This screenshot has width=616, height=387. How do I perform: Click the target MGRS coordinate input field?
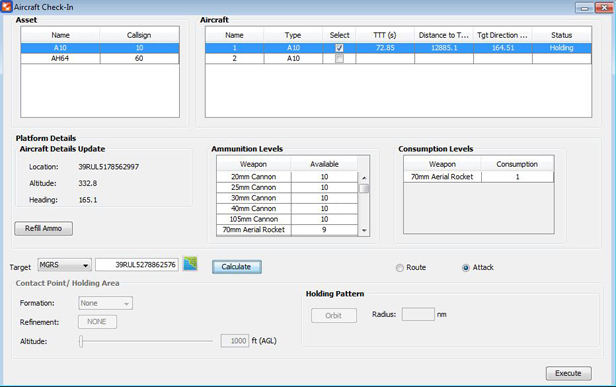click(x=137, y=265)
